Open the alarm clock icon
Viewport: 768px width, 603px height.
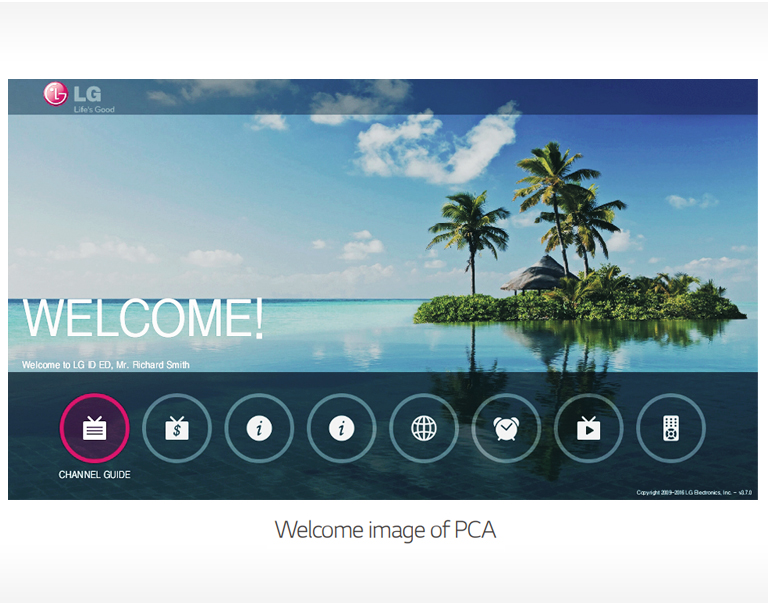pos(506,429)
